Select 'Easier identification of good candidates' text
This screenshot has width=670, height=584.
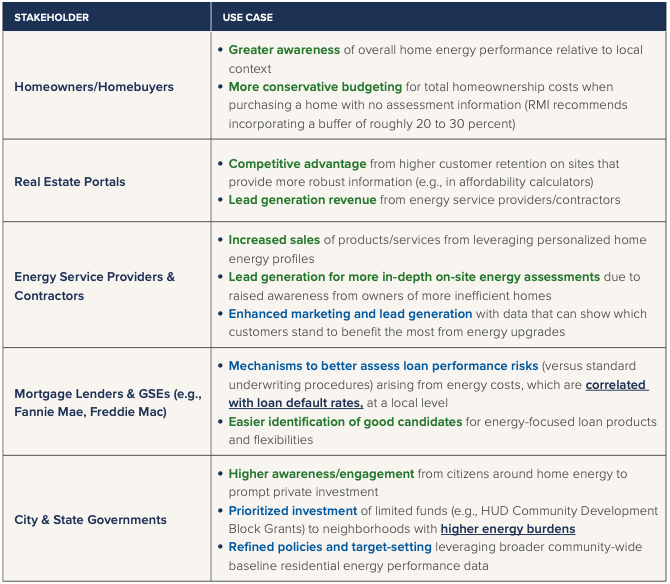[x=345, y=422]
